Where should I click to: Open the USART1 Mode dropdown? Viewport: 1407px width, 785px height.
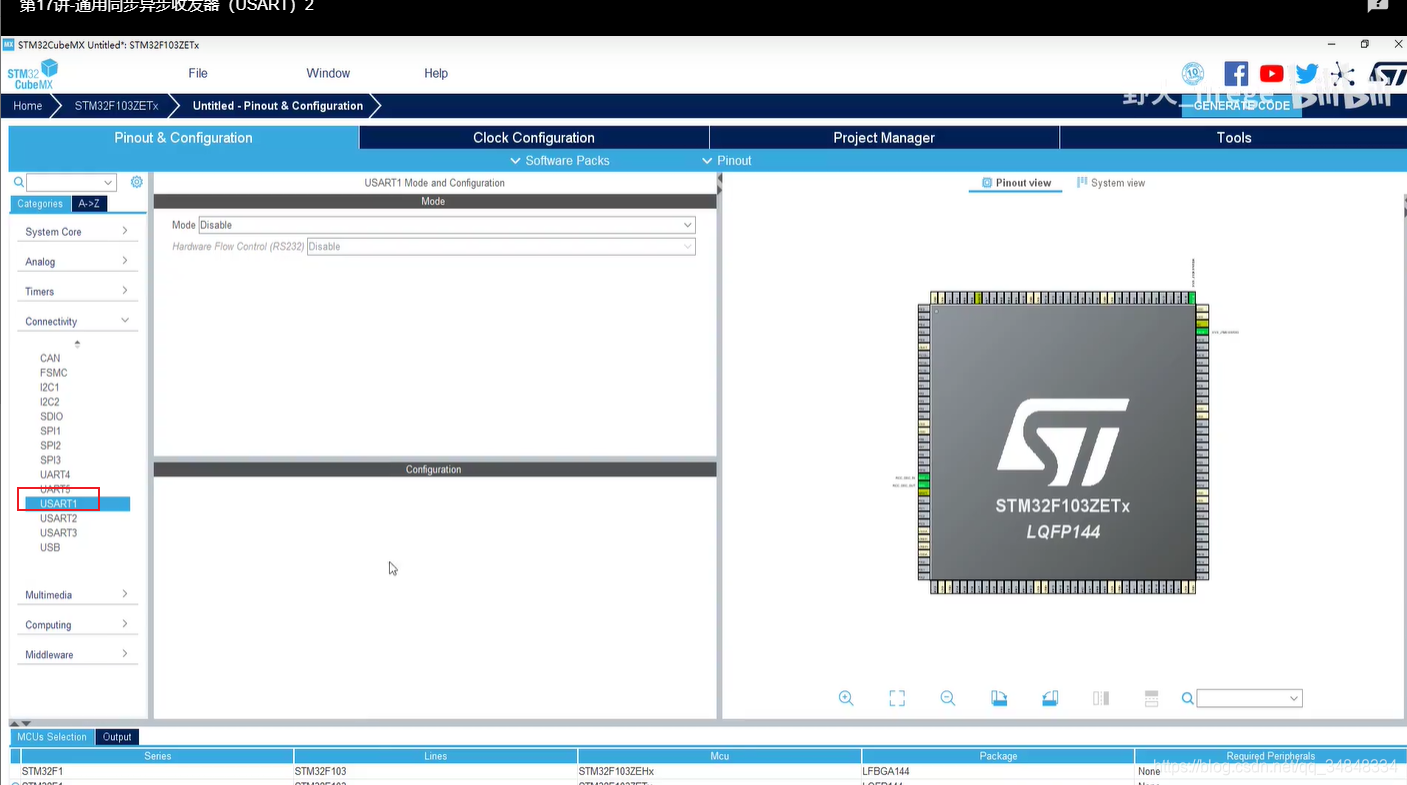pyautogui.click(x=447, y=225)
